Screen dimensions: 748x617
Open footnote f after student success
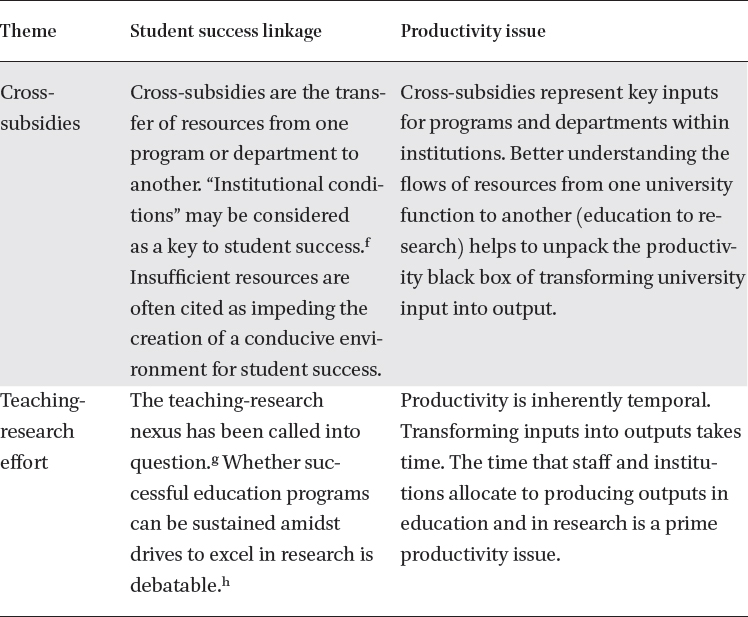click(x=368, y=242)
